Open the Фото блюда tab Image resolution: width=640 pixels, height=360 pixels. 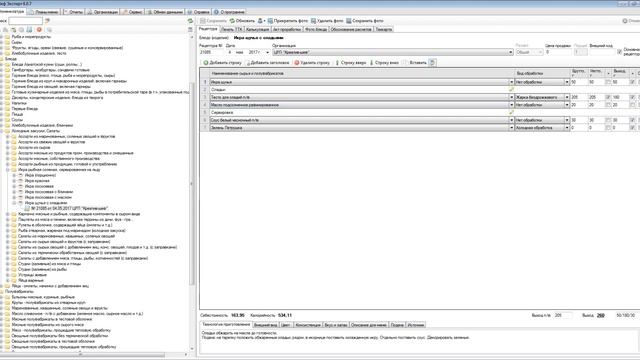(x=316, y=29)
